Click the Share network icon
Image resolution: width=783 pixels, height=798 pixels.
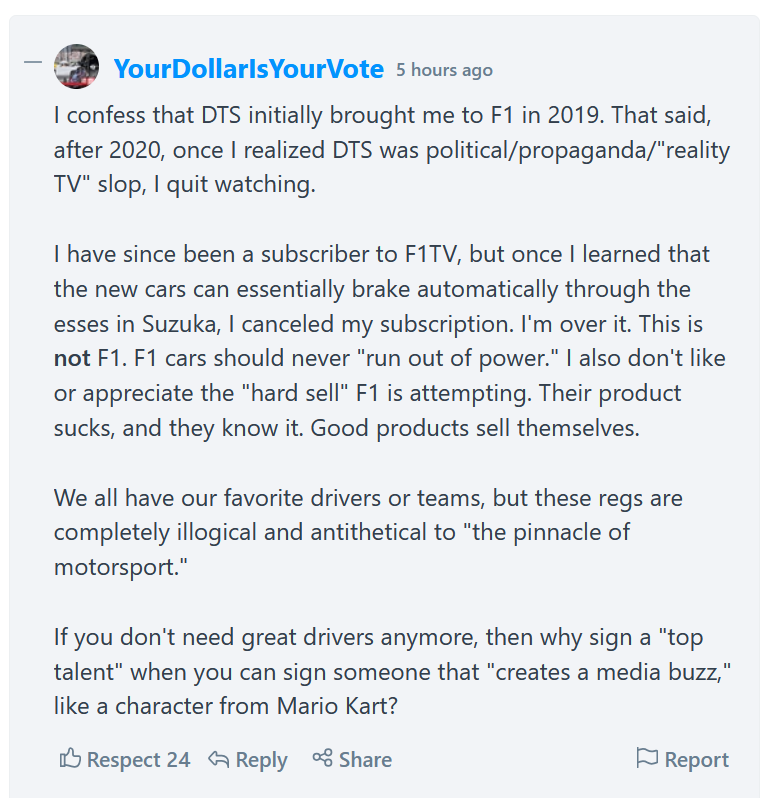[322, 759]
